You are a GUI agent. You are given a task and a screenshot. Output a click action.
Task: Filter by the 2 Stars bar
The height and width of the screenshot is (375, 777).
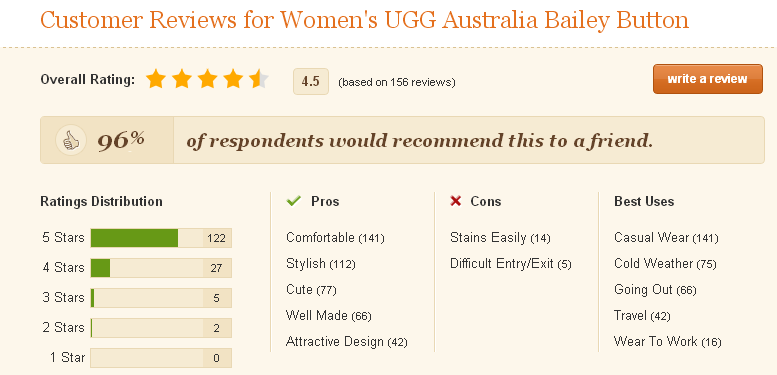pos(161,328)
